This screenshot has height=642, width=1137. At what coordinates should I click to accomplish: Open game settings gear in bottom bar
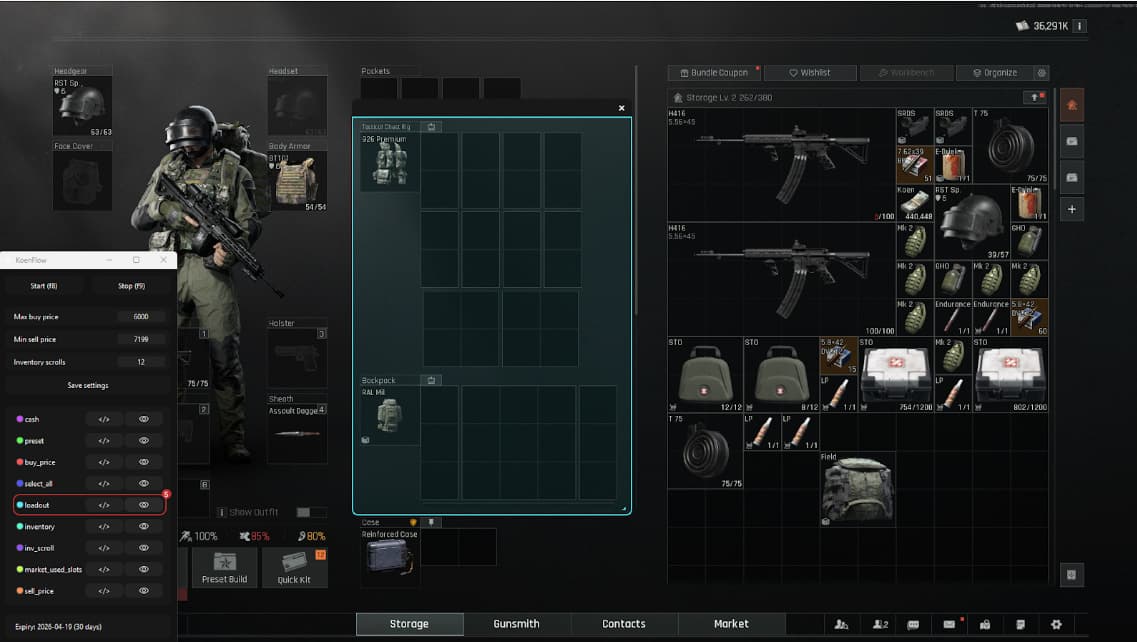click(1056, 624)
